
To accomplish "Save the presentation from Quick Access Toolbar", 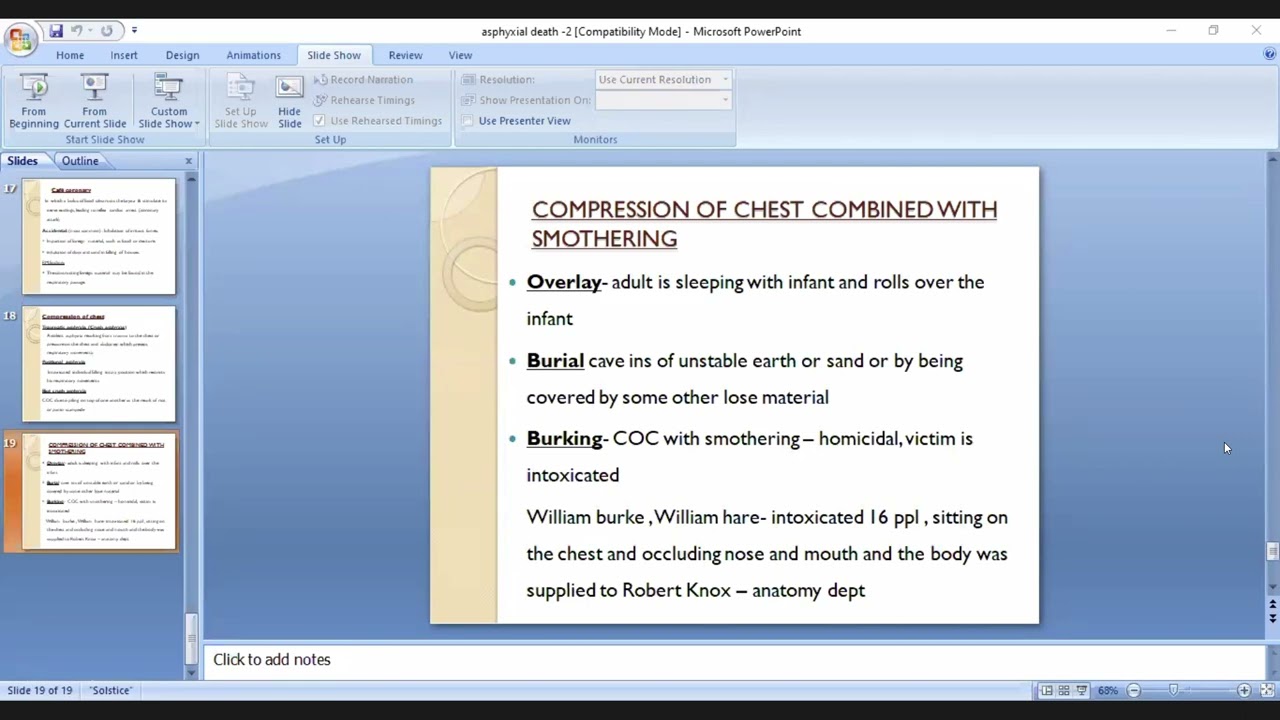I will point(56,31).
